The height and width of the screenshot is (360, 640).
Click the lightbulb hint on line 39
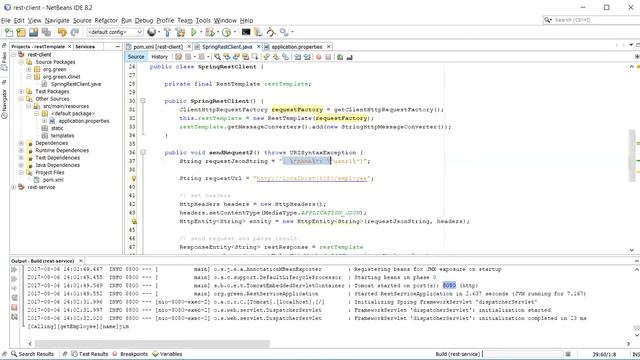pyautogui.click(x=133, y=178)
